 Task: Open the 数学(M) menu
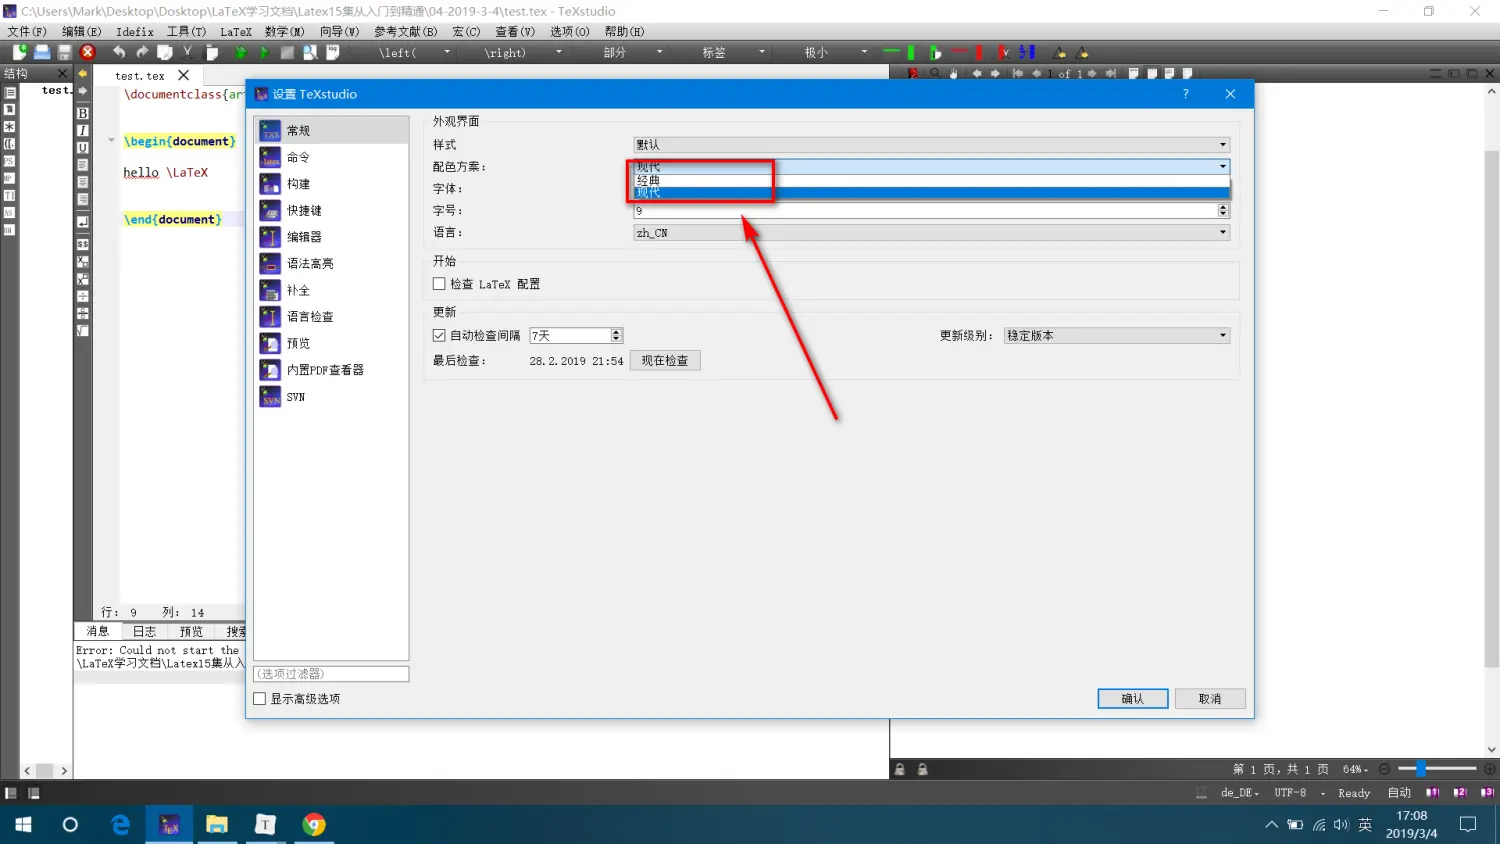(285, 31)
